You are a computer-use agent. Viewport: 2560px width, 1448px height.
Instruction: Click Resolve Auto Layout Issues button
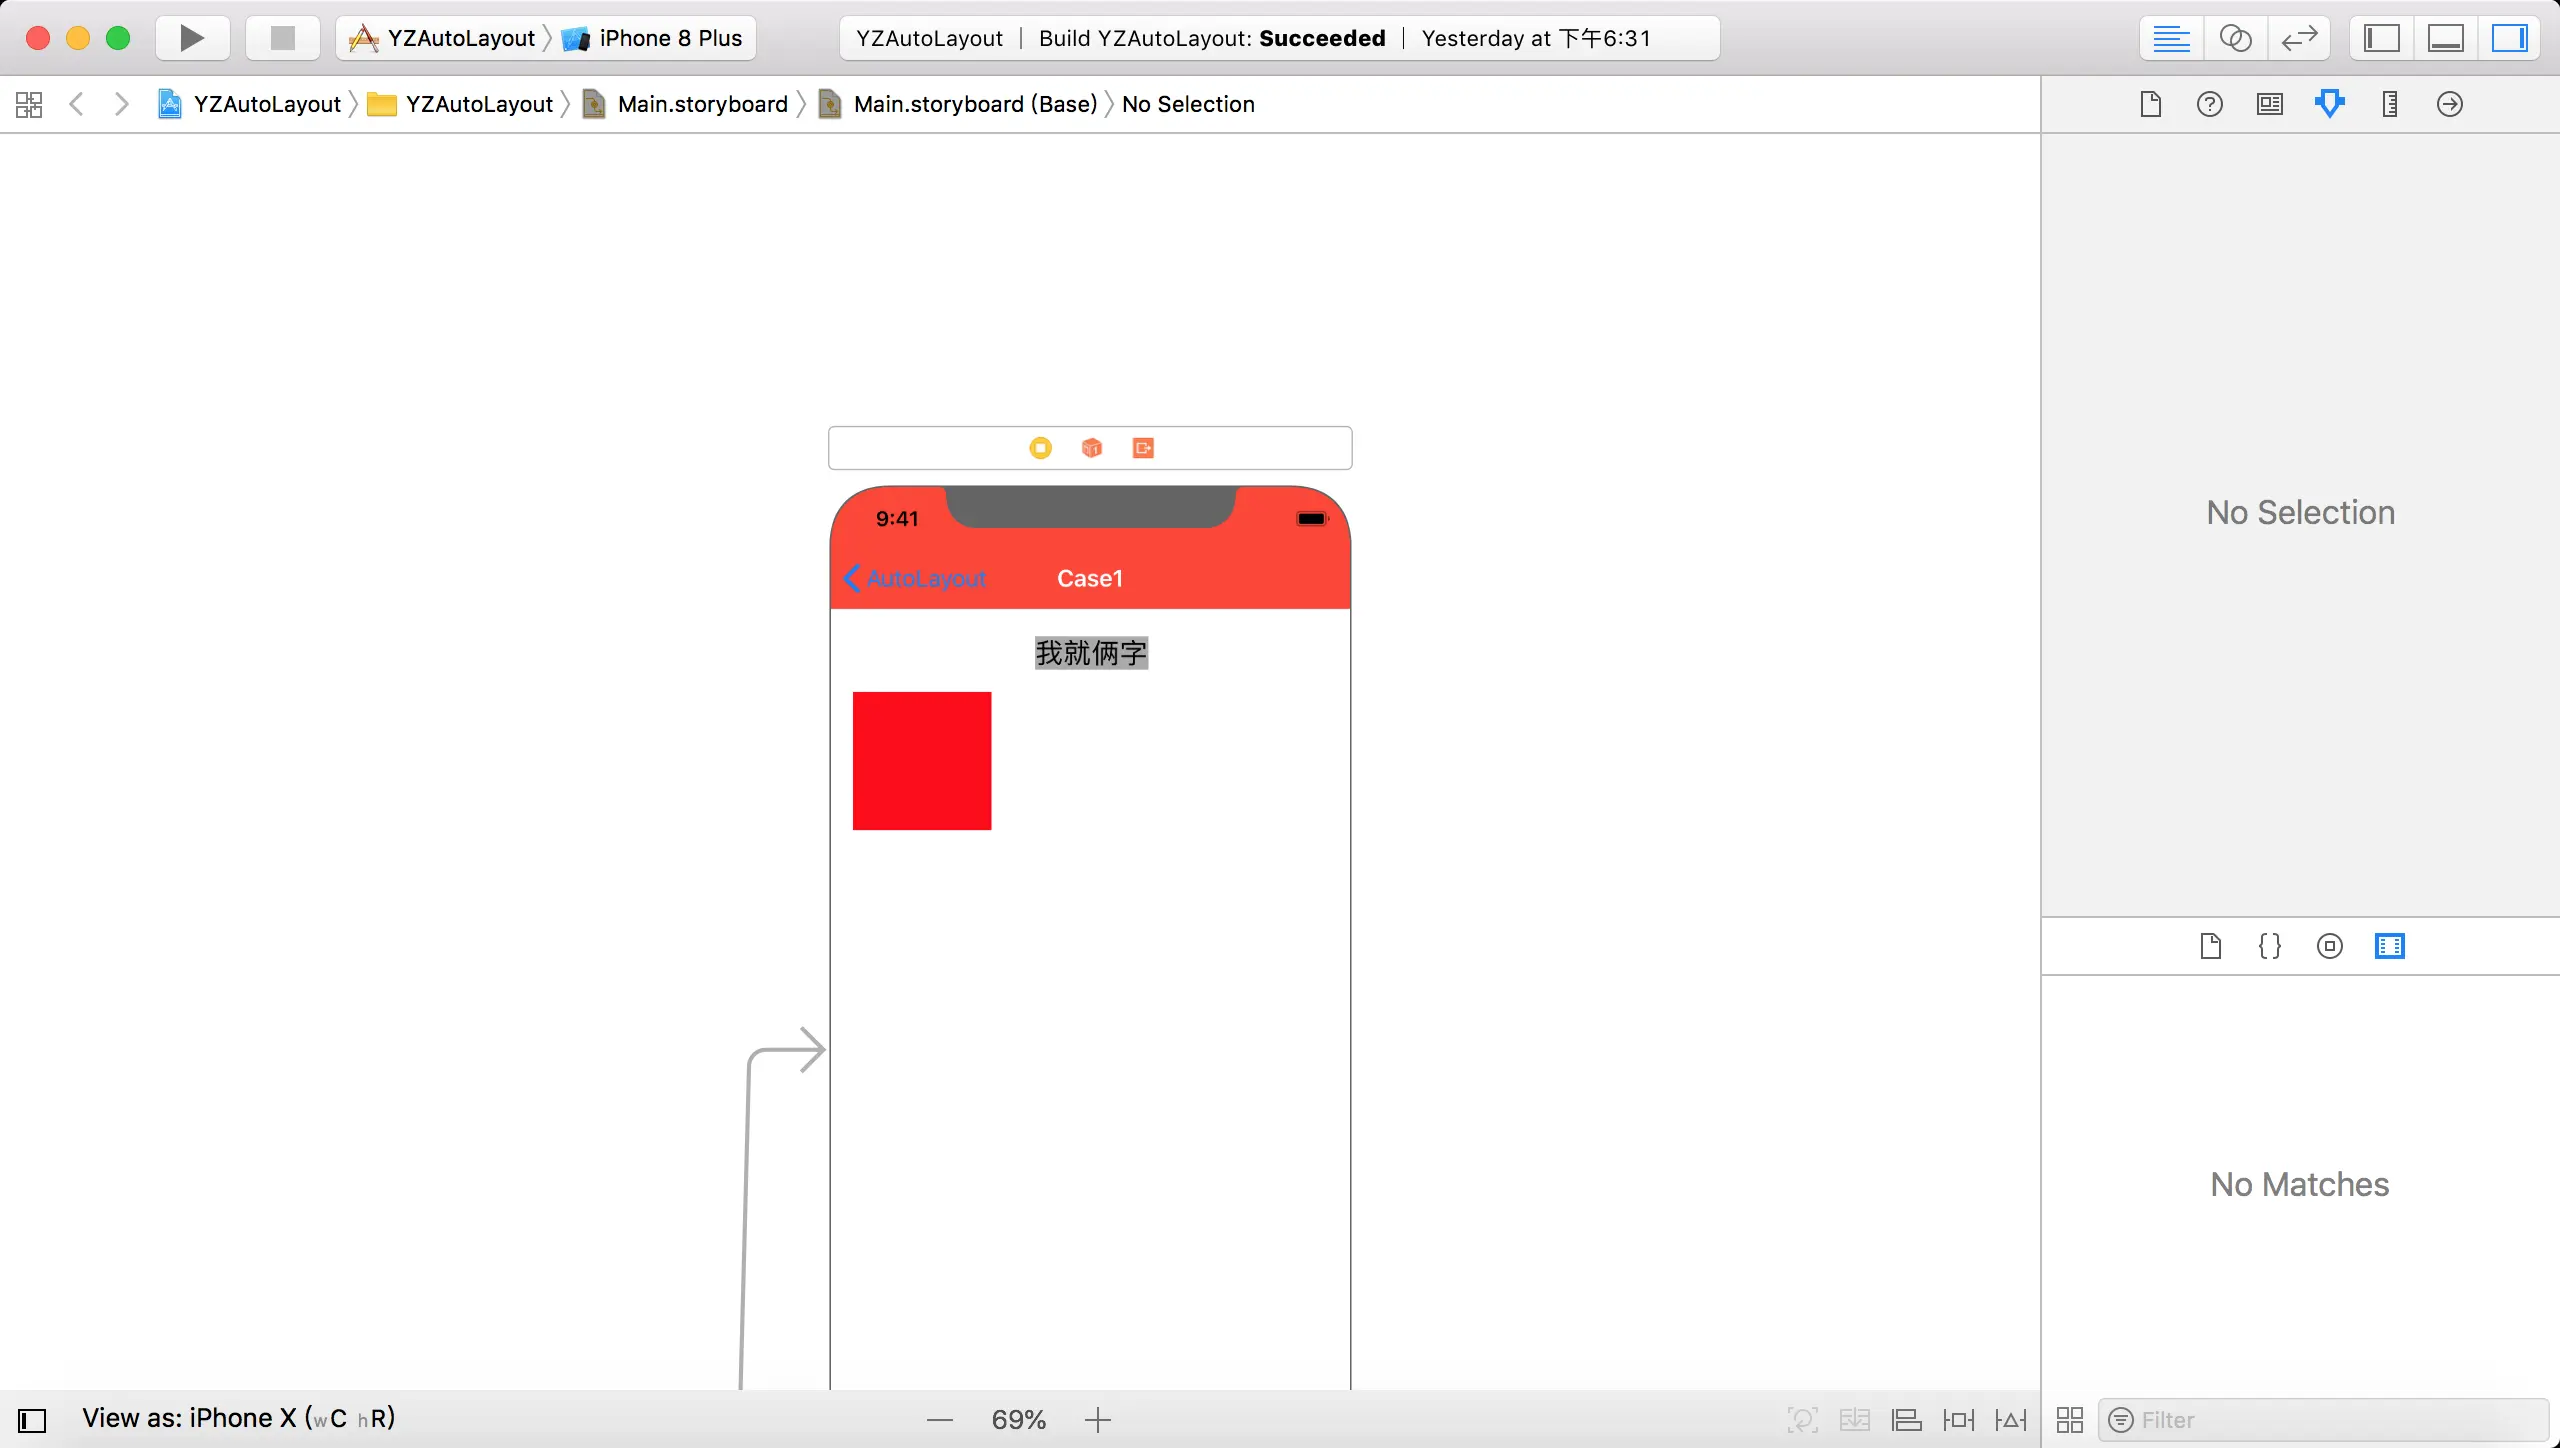pyautogui.click(x=2010, y=1420)
